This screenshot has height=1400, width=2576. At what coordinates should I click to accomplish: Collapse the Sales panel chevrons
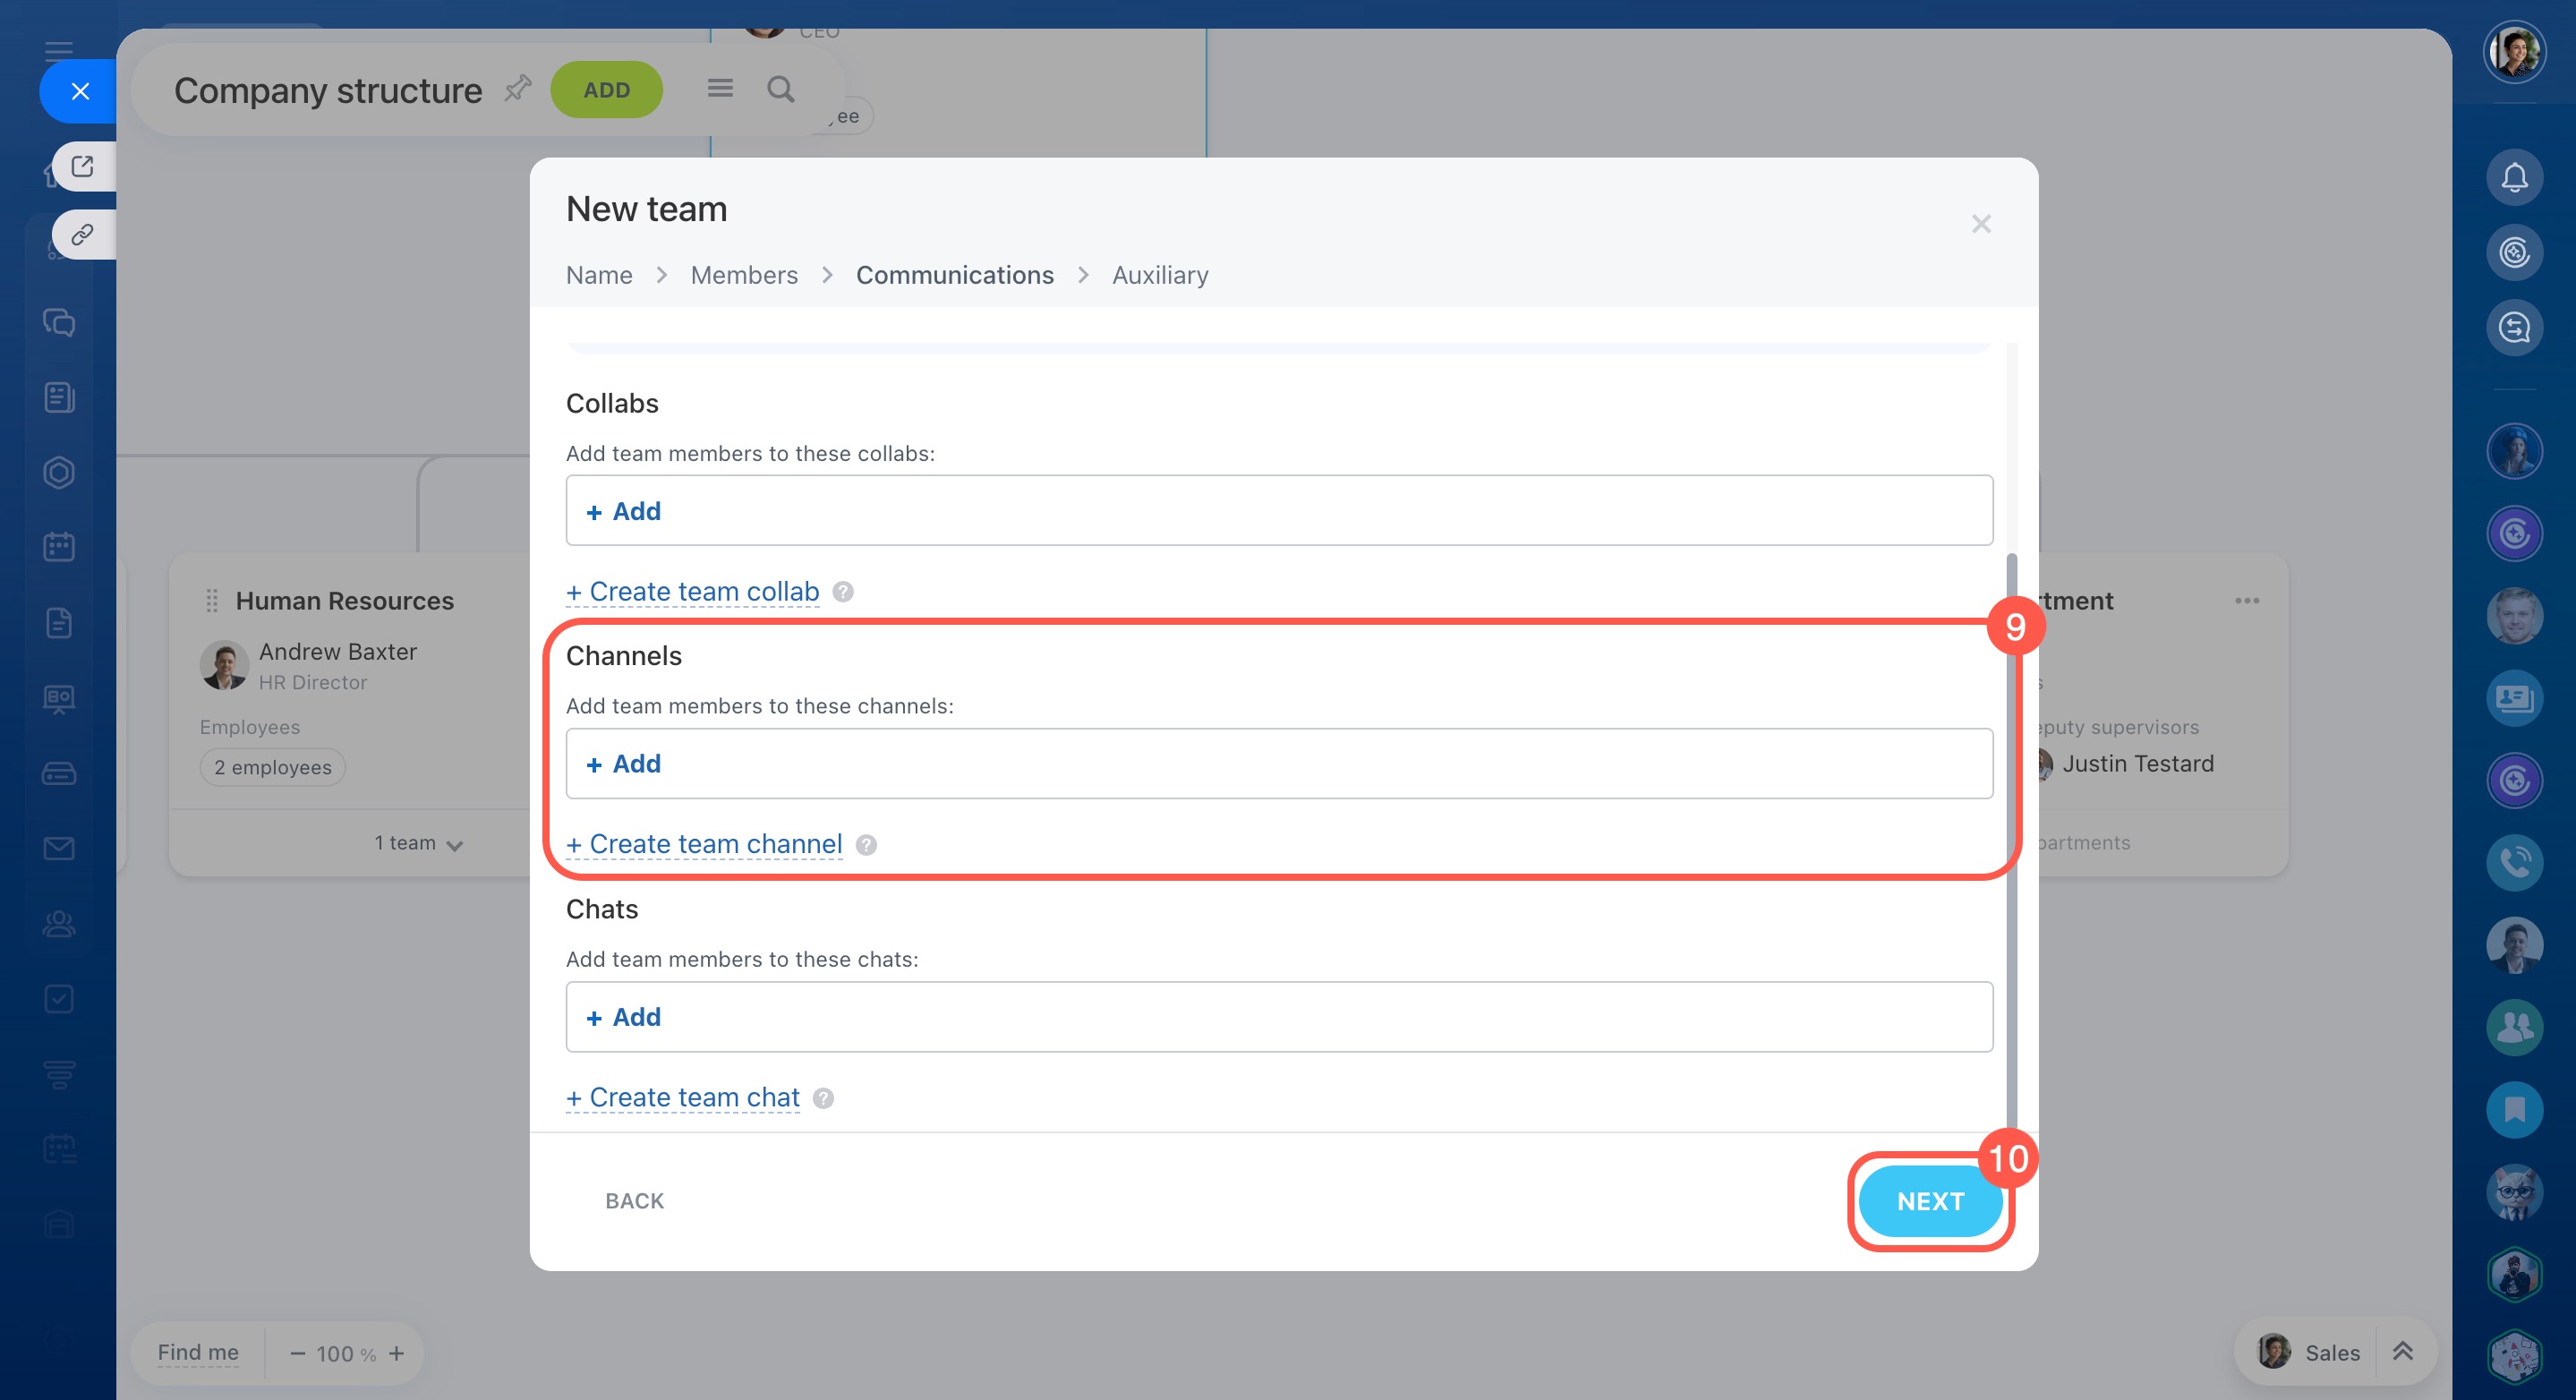[2402, 1352]
